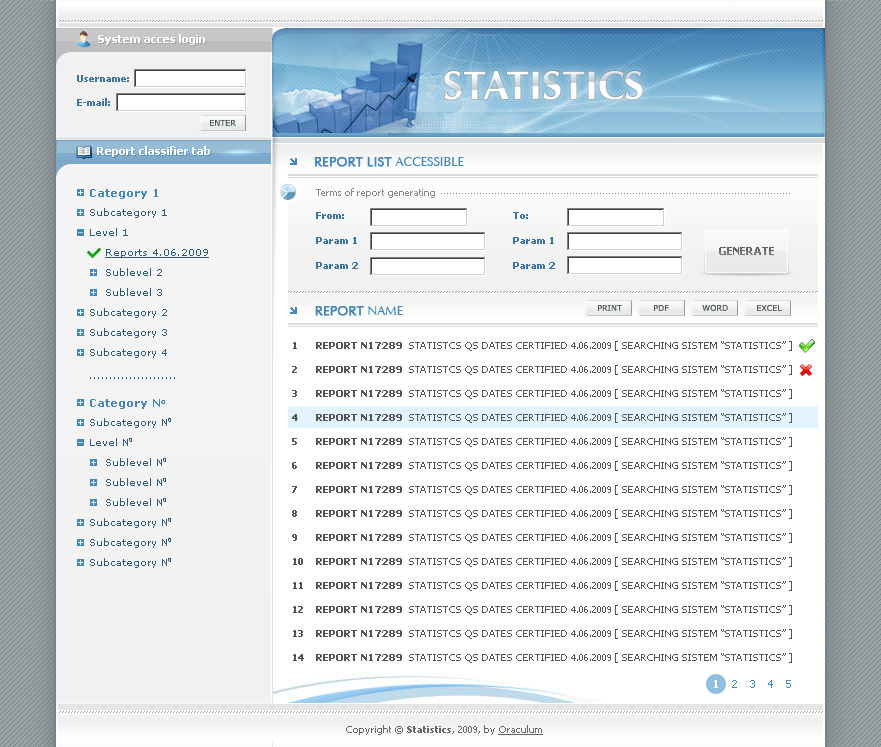Export the report using EXCEL button

coord(769,308)
